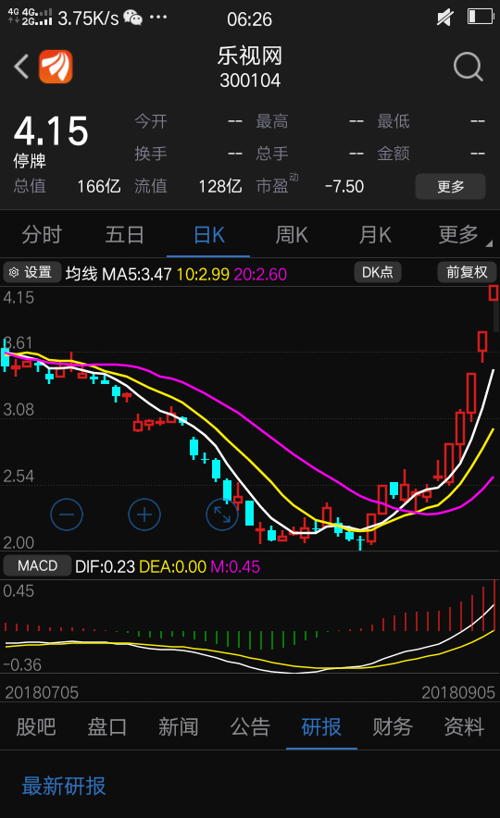Tap the current price 4.15
Image resolution: width=500 pixels, height=818 pixels.
tap(51, 131)
